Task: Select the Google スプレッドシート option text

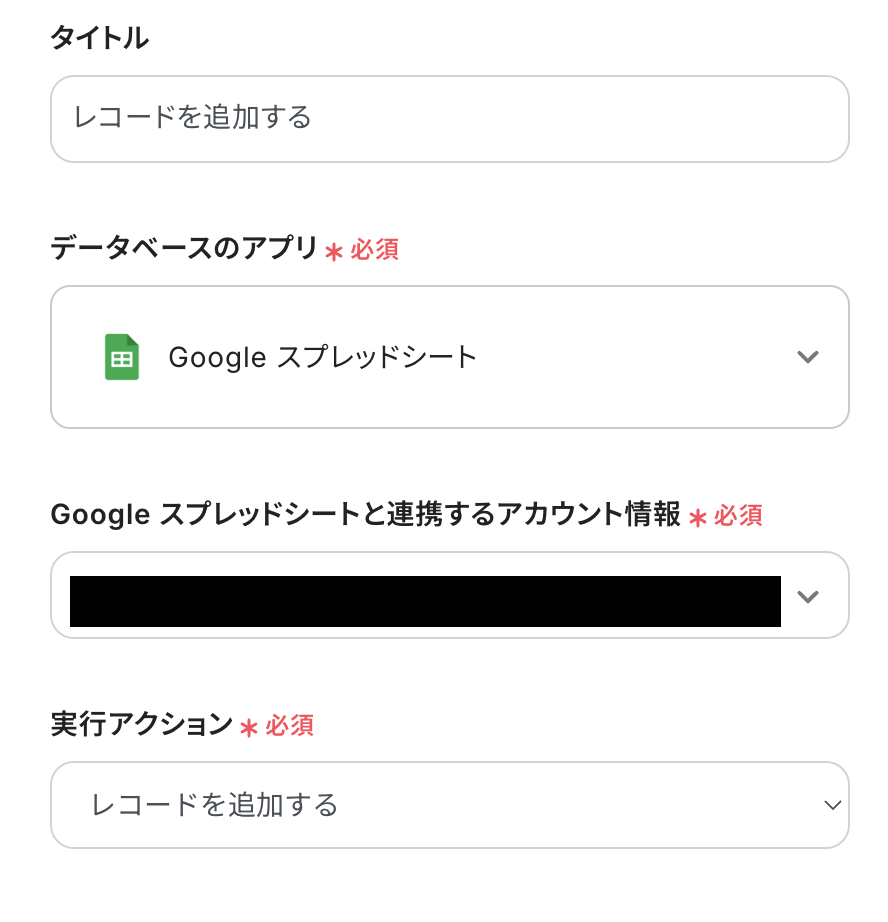Action: (323, 357)
